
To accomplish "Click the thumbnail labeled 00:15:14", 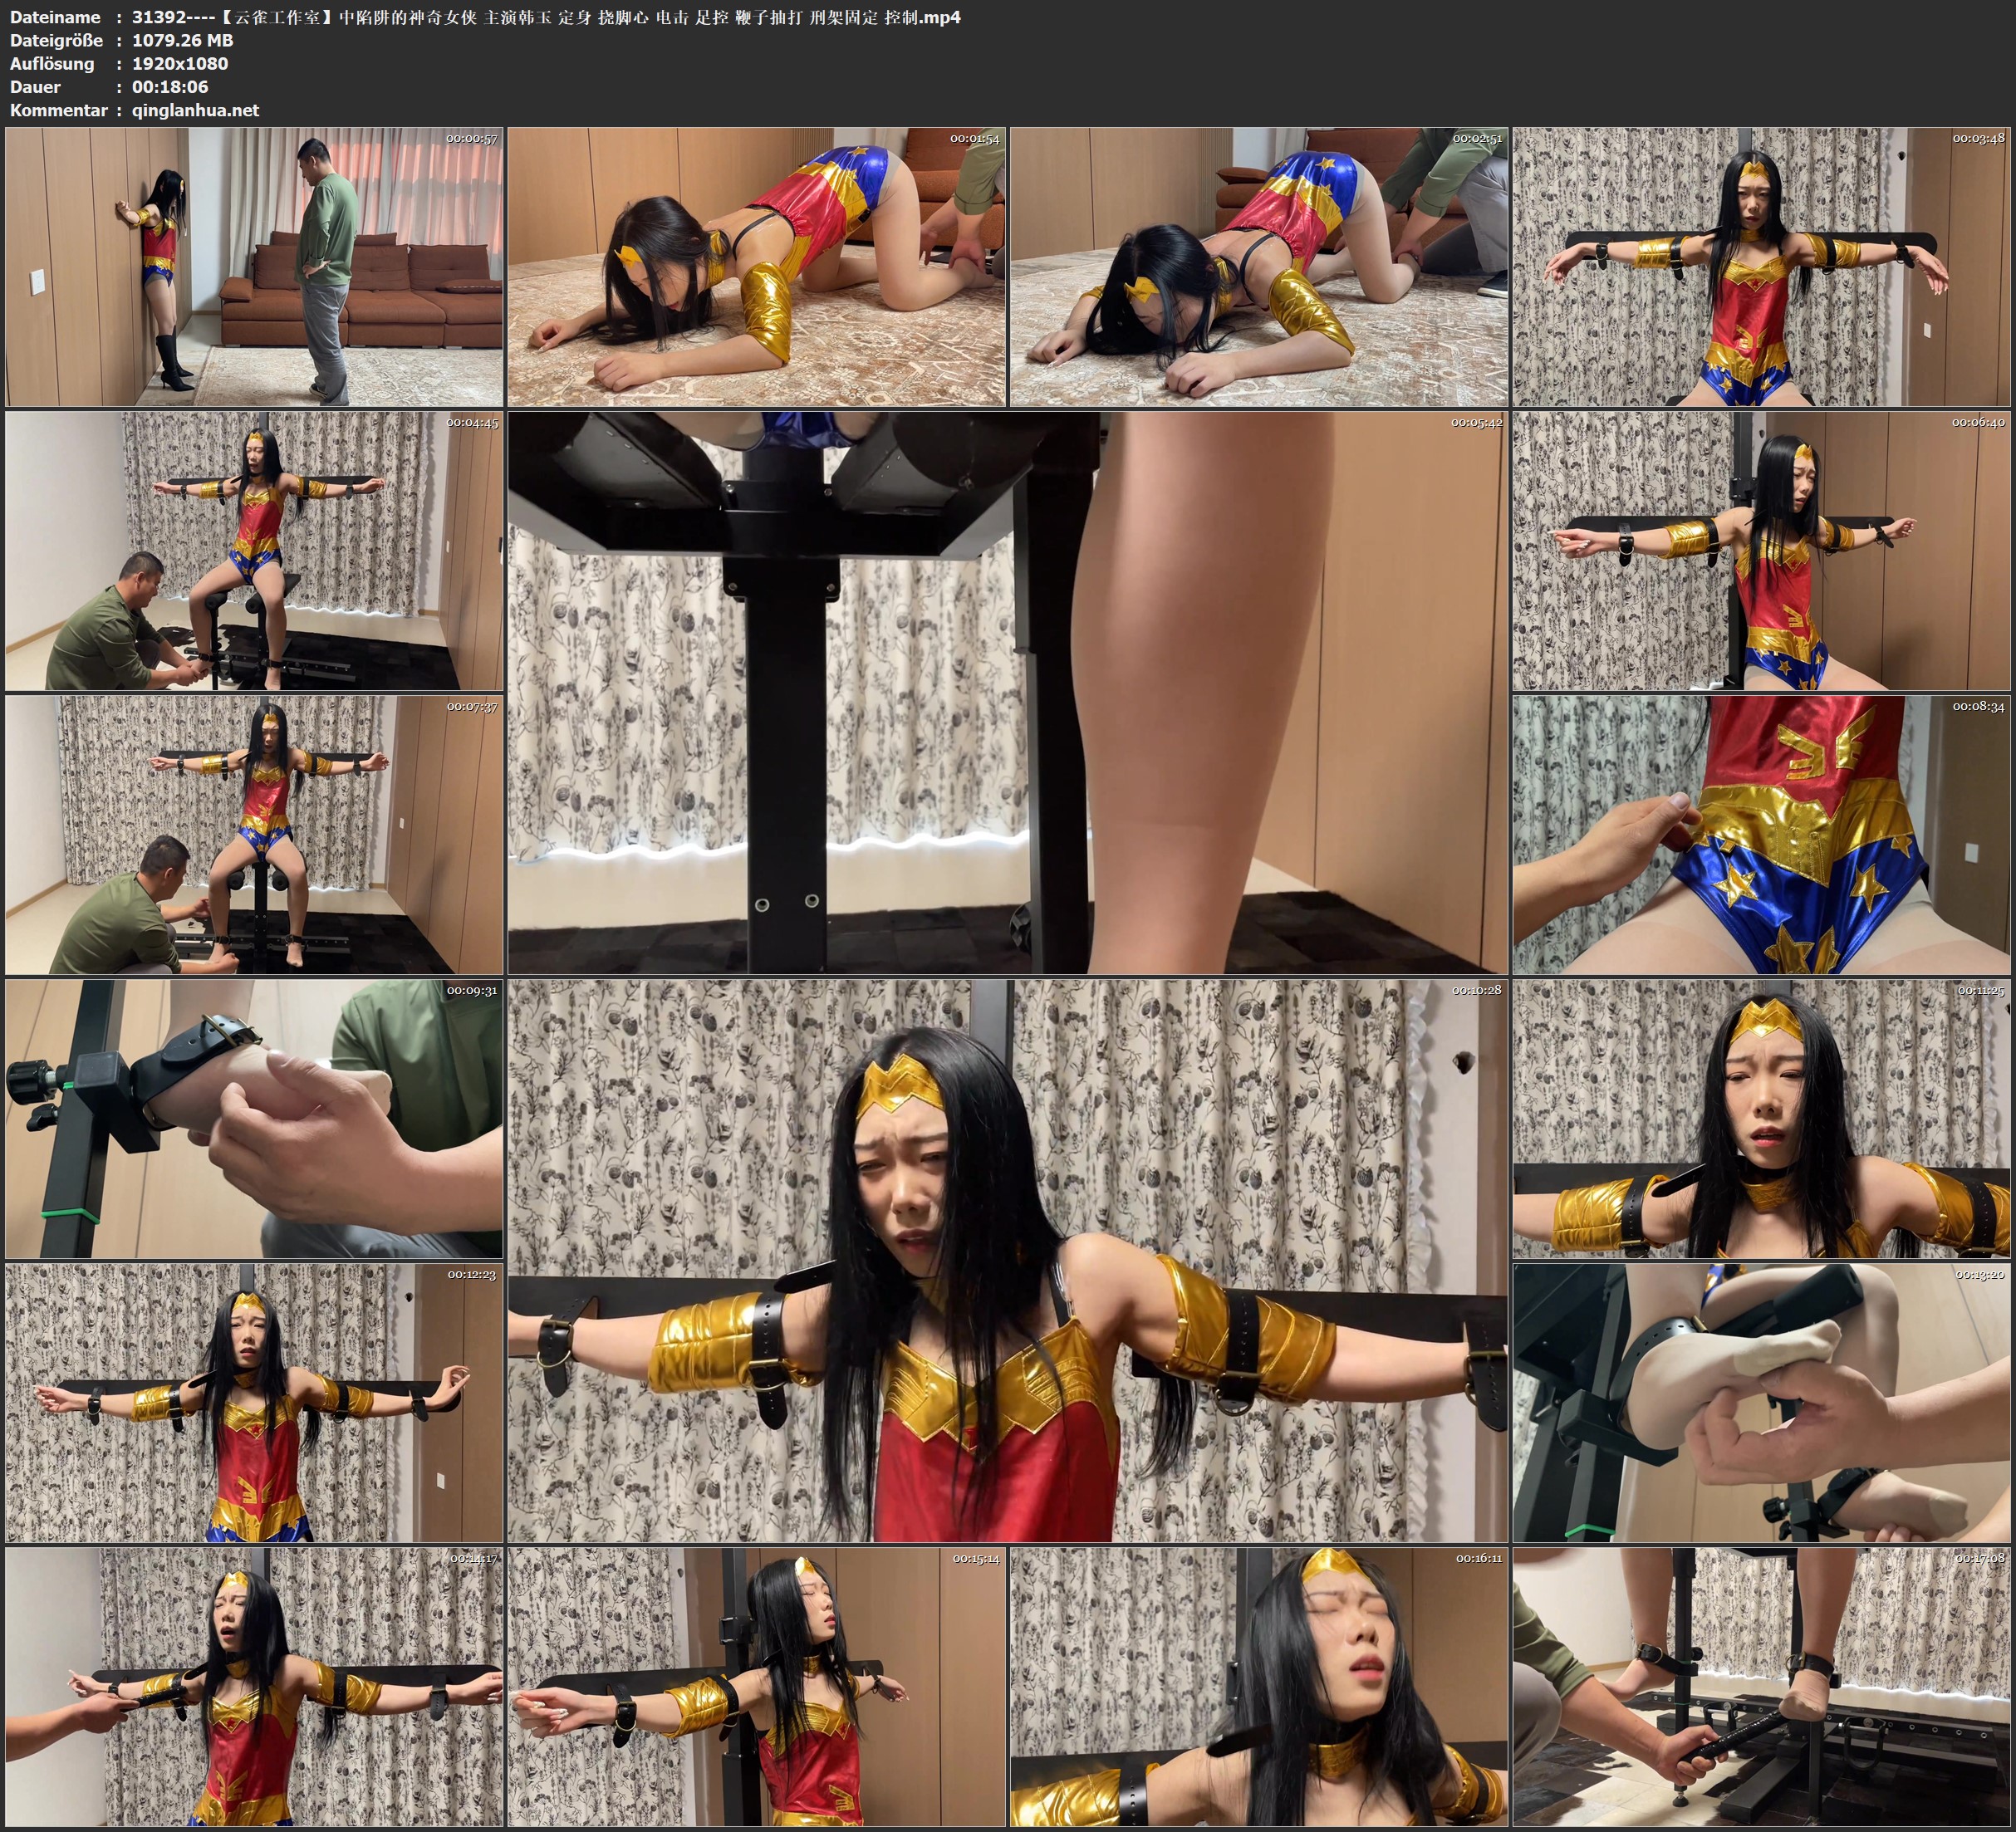I will pos(757,1687).
